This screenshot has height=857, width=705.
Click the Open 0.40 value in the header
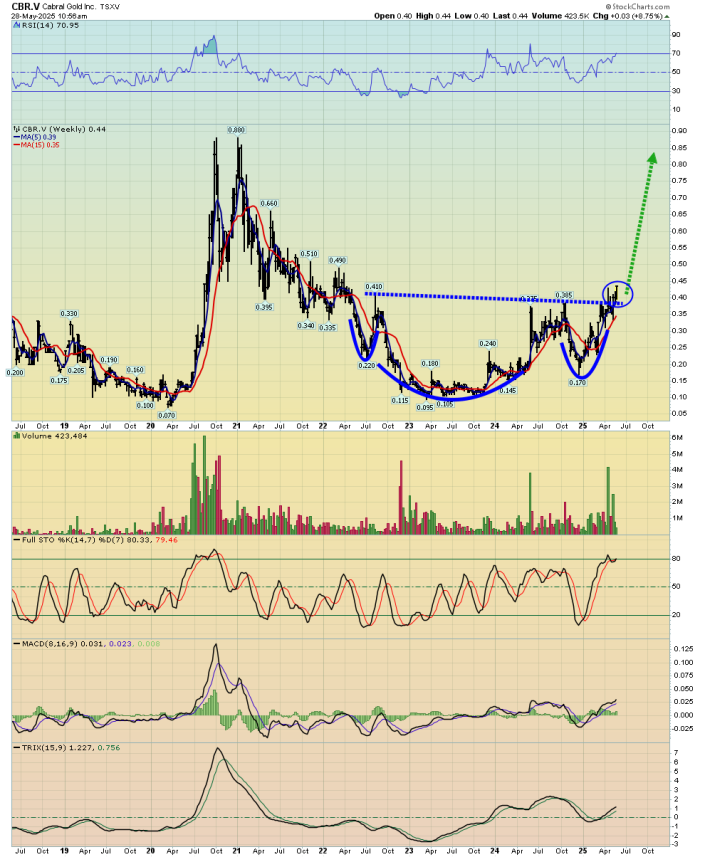point(393,16)
